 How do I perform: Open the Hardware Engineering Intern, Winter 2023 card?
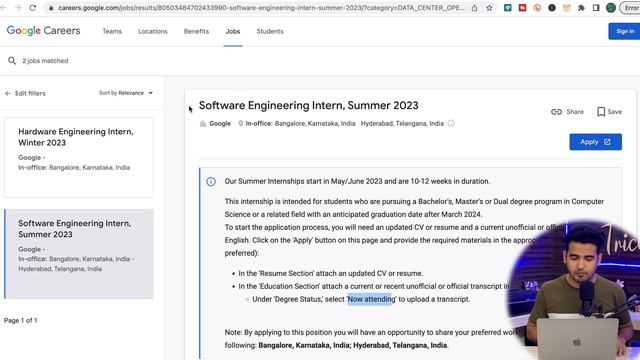coord(79,158)
